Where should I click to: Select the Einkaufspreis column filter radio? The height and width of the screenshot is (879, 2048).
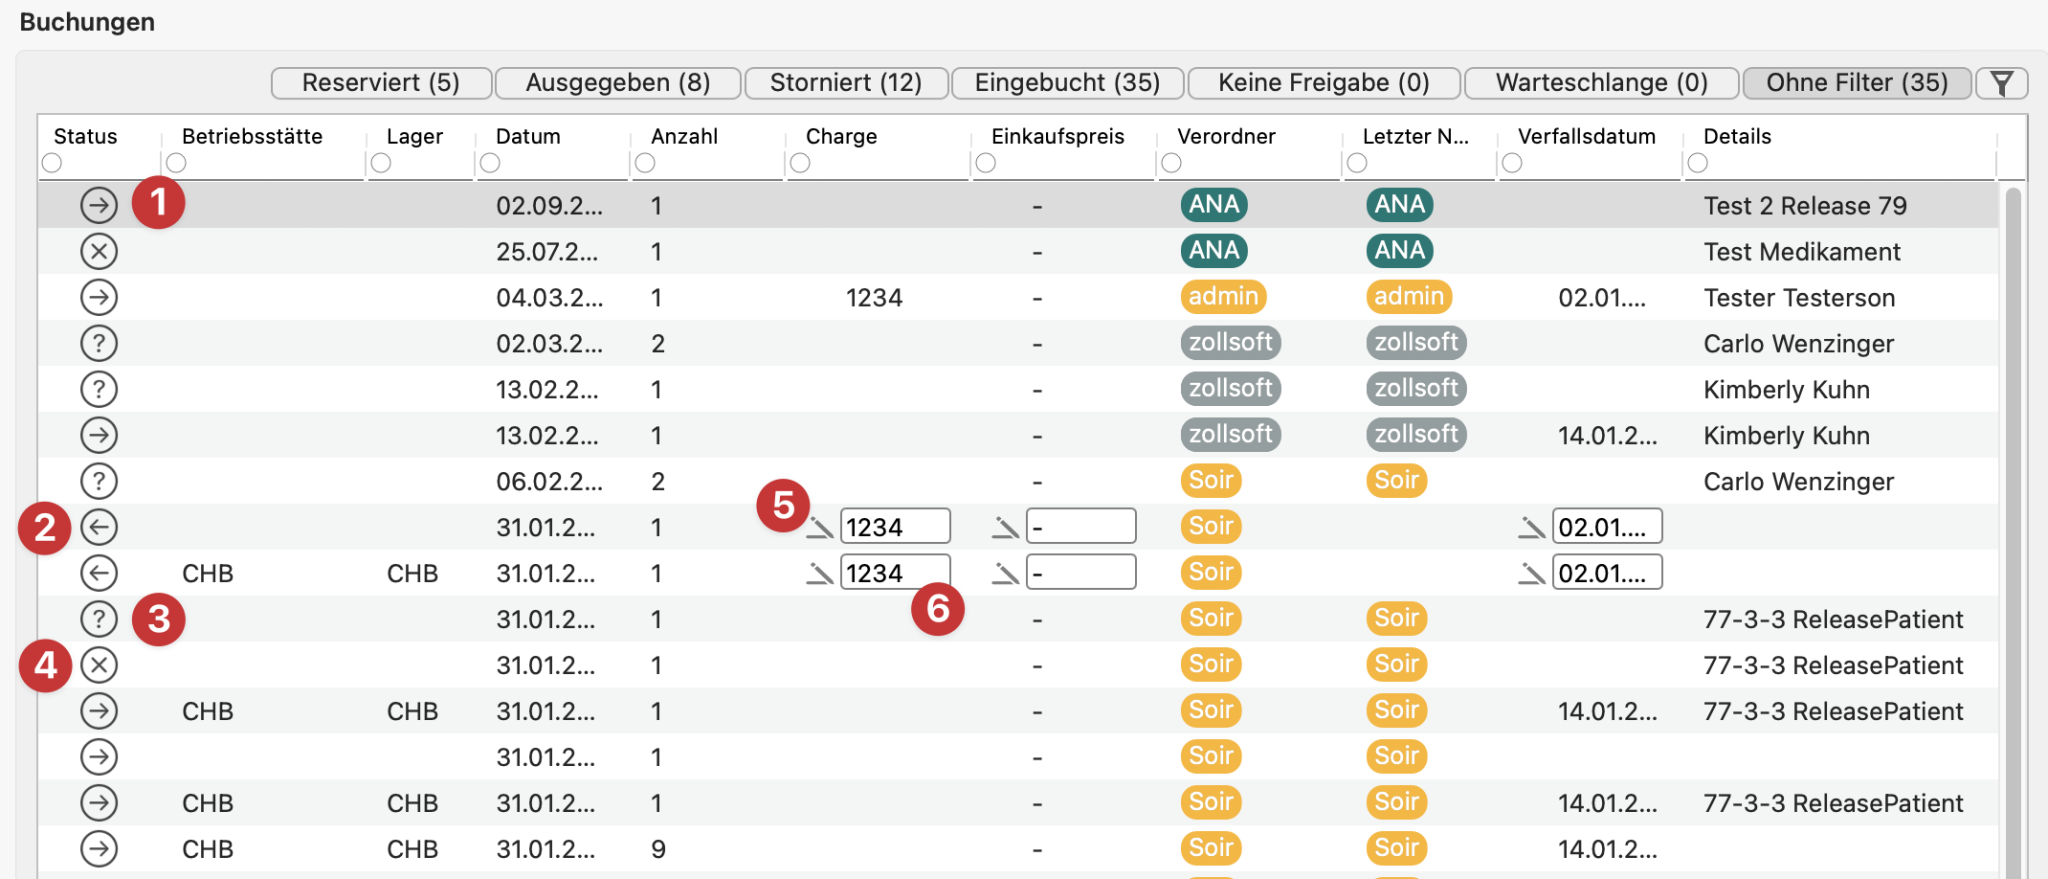coord(986,163)
